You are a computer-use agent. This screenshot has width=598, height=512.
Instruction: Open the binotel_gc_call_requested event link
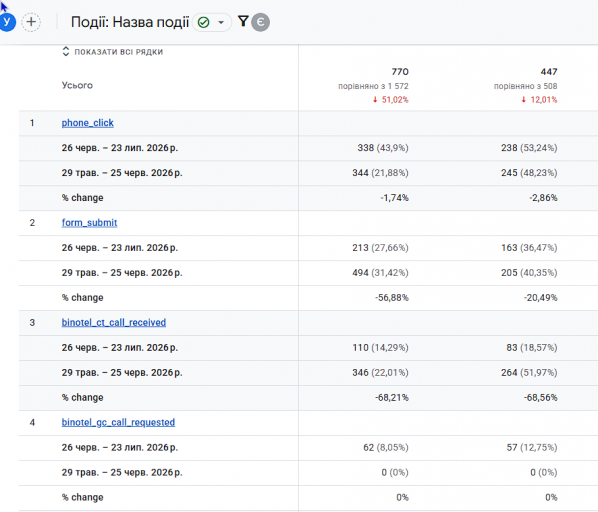point(118,423)
